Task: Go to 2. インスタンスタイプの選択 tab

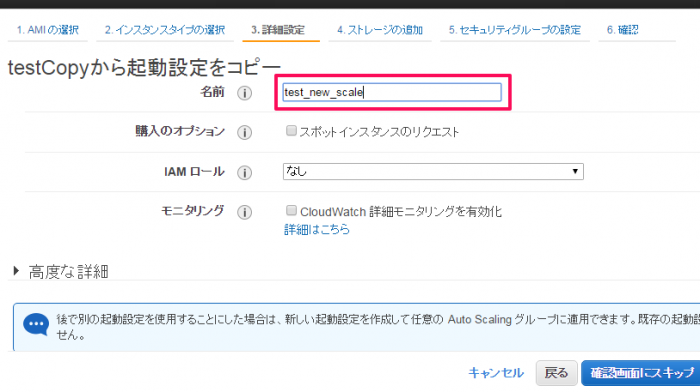Action: coord(165,30)
